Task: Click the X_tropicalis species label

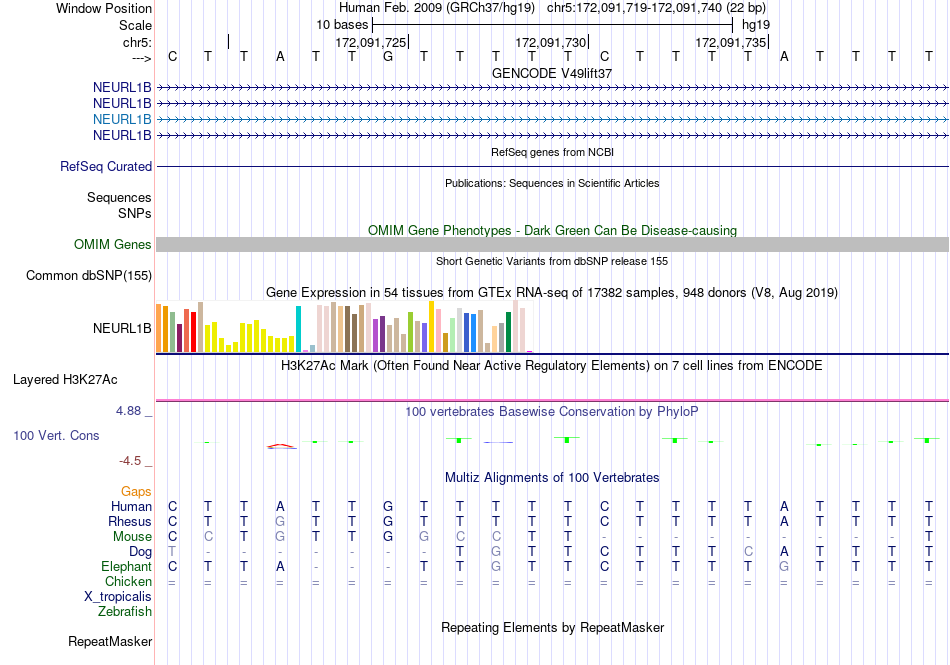Action: [118, 597]
